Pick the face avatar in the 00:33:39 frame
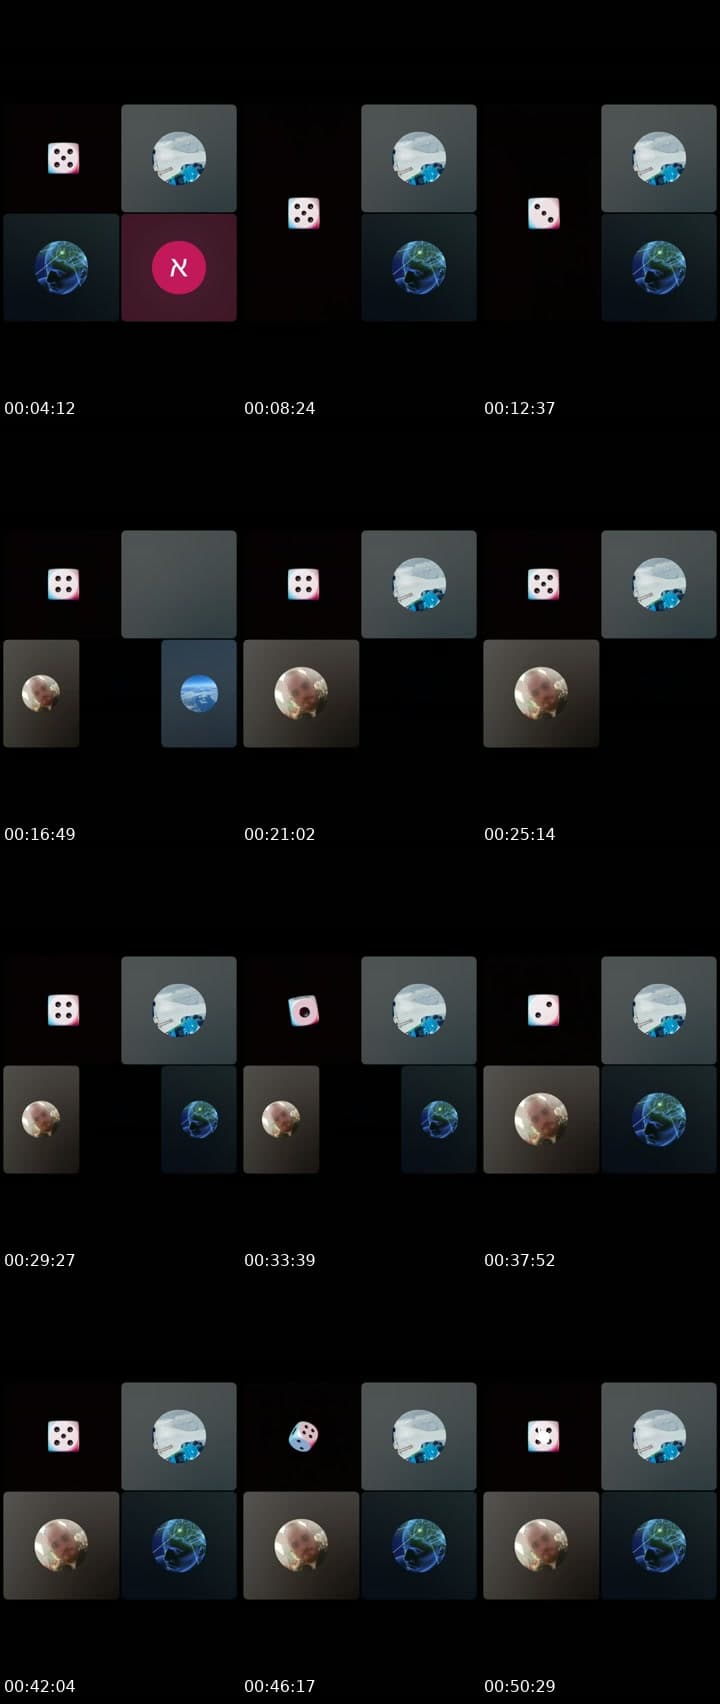 click(281, 1119)
